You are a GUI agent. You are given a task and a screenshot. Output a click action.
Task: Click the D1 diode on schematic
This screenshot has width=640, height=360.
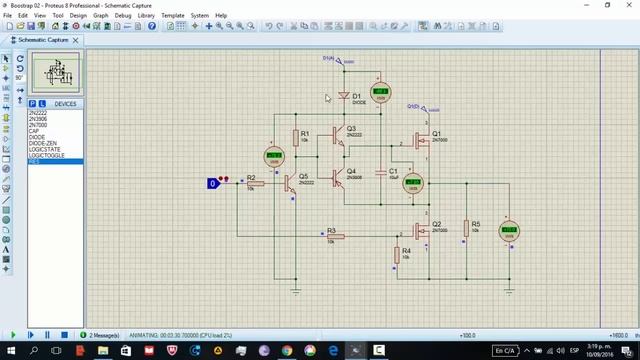pyautogui.click(x=344, y=96)
